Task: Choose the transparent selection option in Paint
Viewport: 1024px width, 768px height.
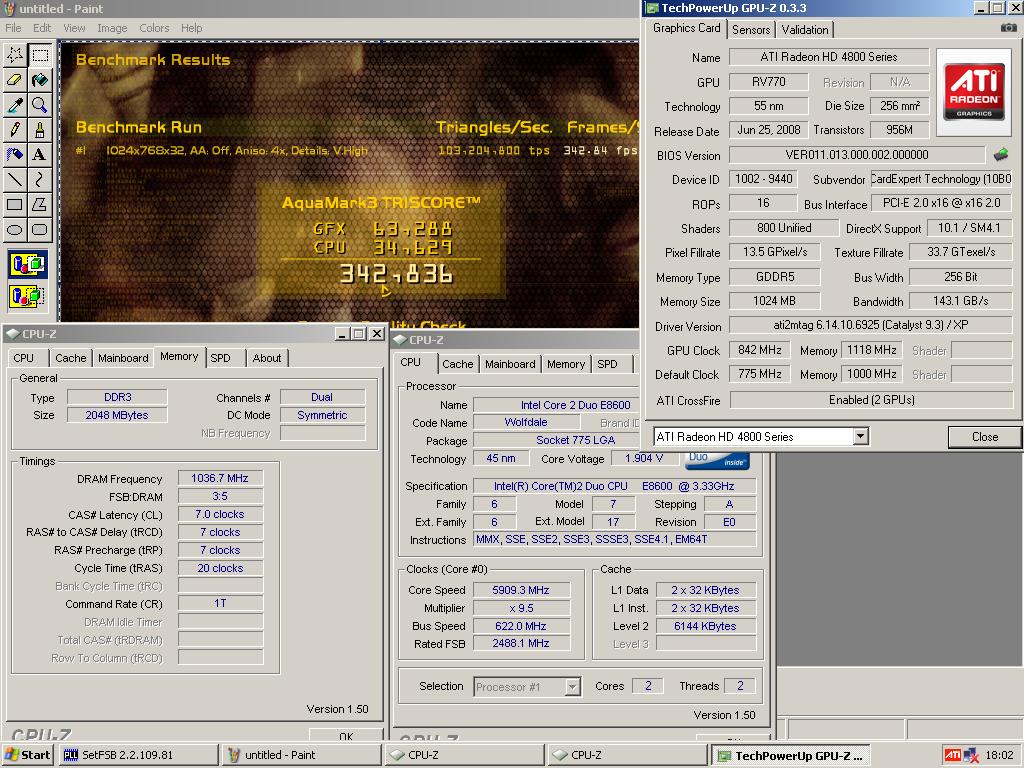Action: click(27, 296)
